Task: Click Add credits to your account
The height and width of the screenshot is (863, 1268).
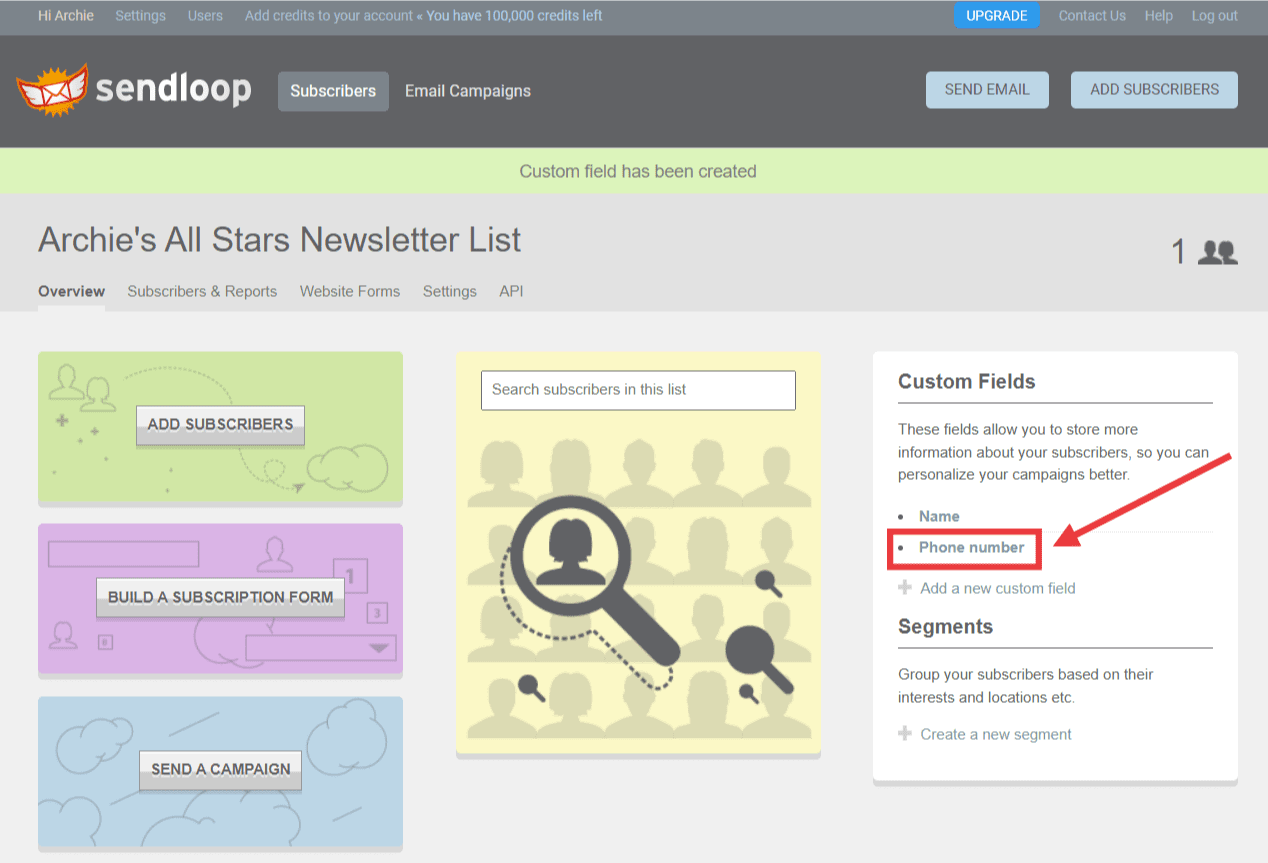Action: click(331, 15)
